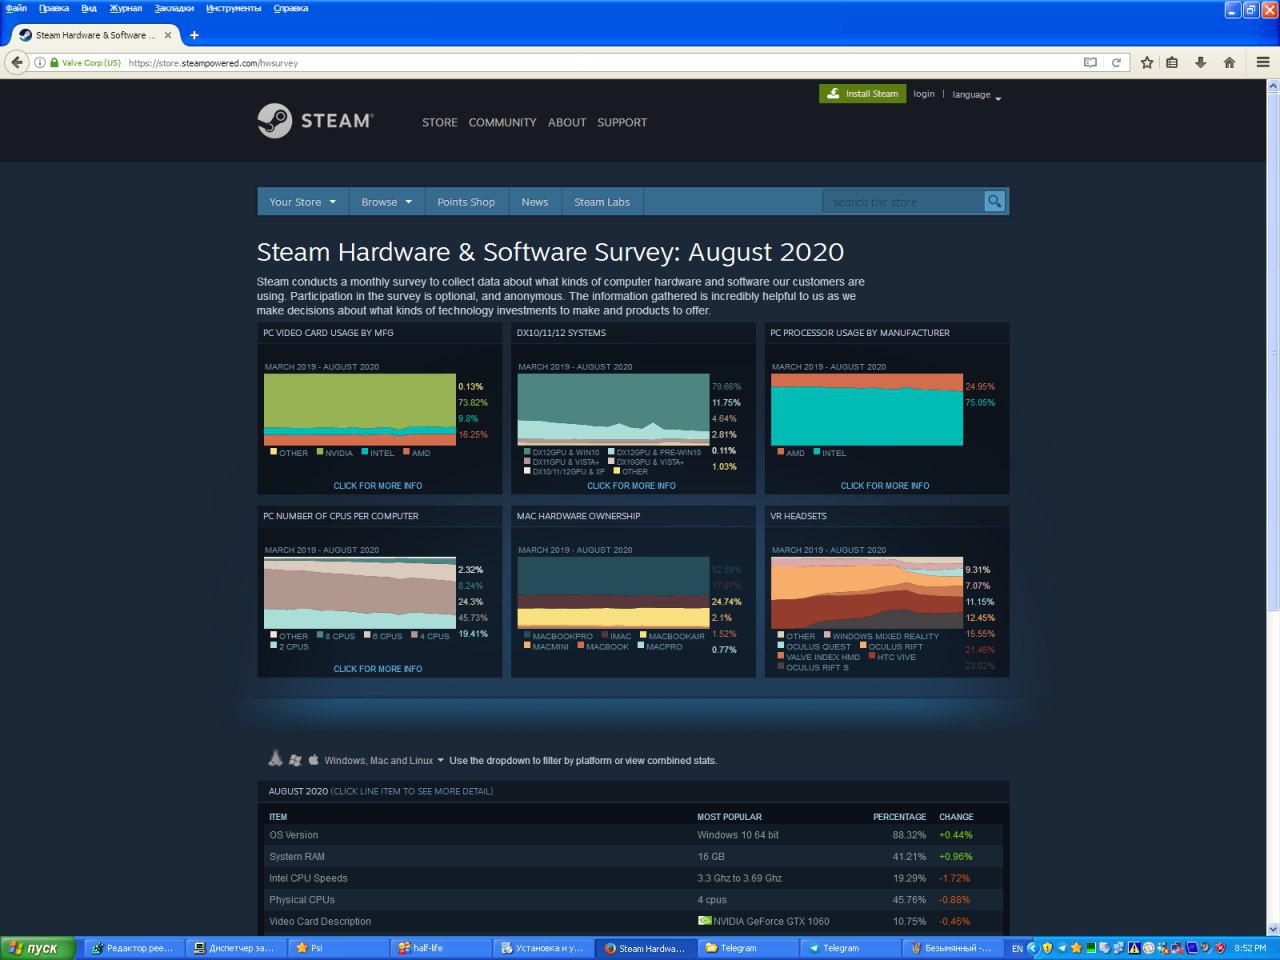Image resolution: width=1280 pixels, height=960 pixels.
Task: Open the Инструменты menu
Action: pos(234,8)
